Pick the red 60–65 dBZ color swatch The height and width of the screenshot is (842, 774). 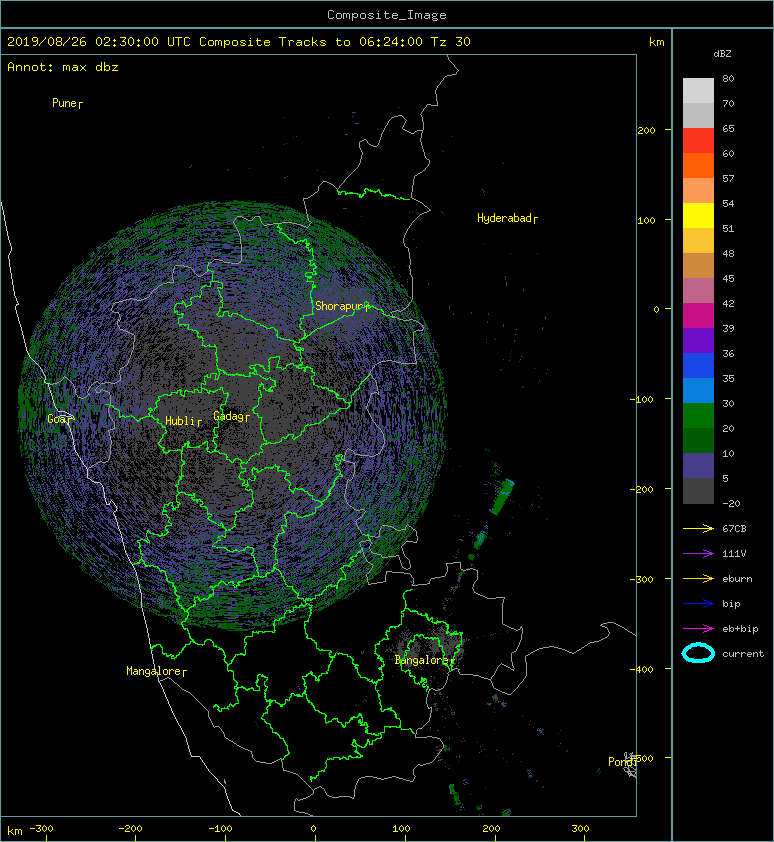(x=698, y=141)
